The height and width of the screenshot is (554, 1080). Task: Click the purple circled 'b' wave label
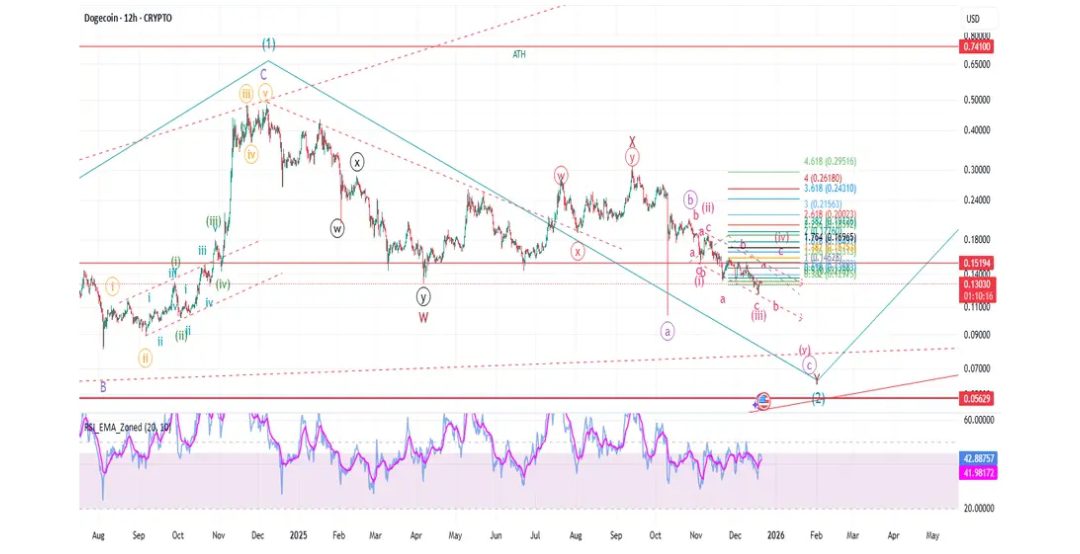pyautogui.click(x=690, y=199)
